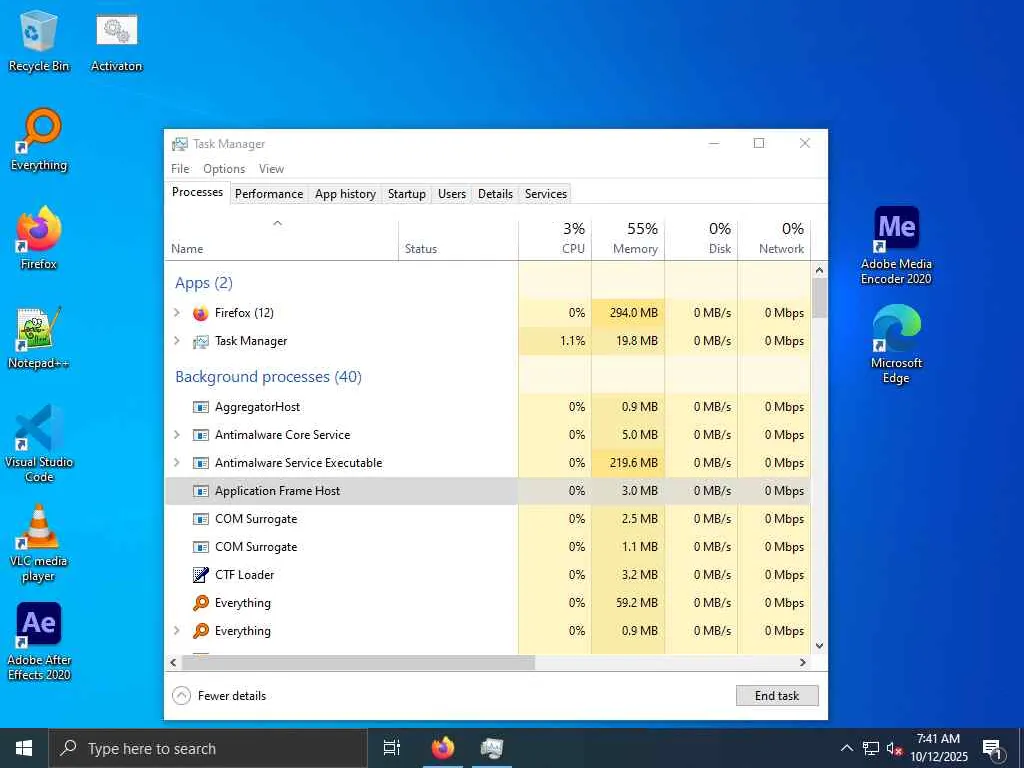1024x768 pixels.
Task: Switch to the Users tab
Action: point(452,194)
